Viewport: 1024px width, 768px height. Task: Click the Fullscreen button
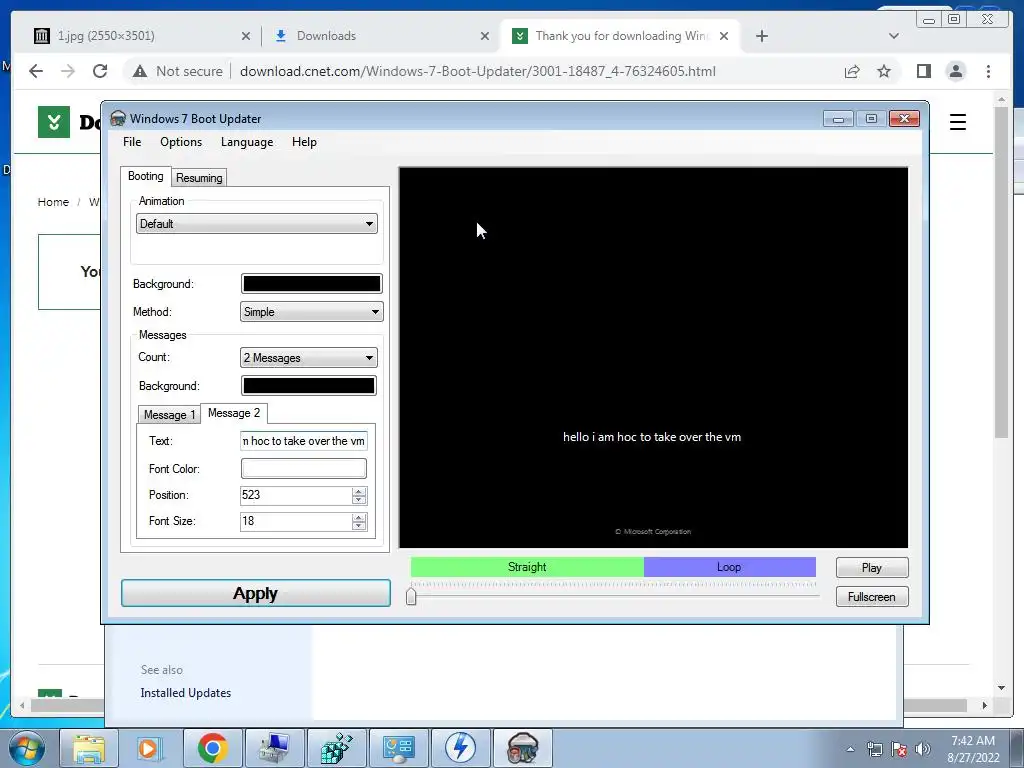point(872,596)
